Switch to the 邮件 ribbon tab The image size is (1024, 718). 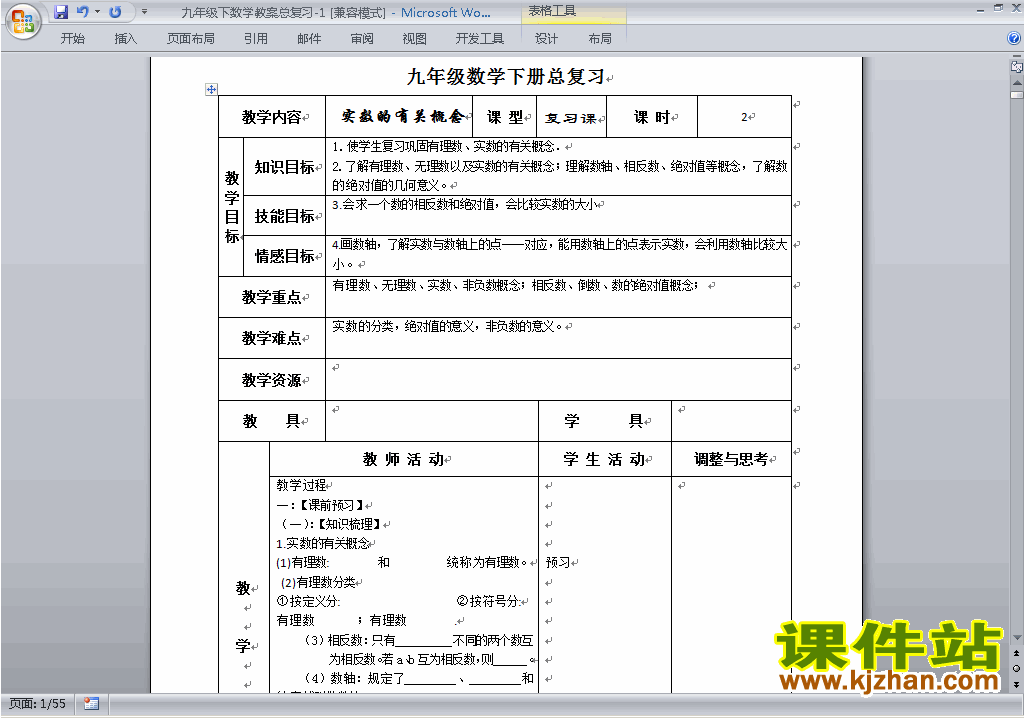pos(309,39)
